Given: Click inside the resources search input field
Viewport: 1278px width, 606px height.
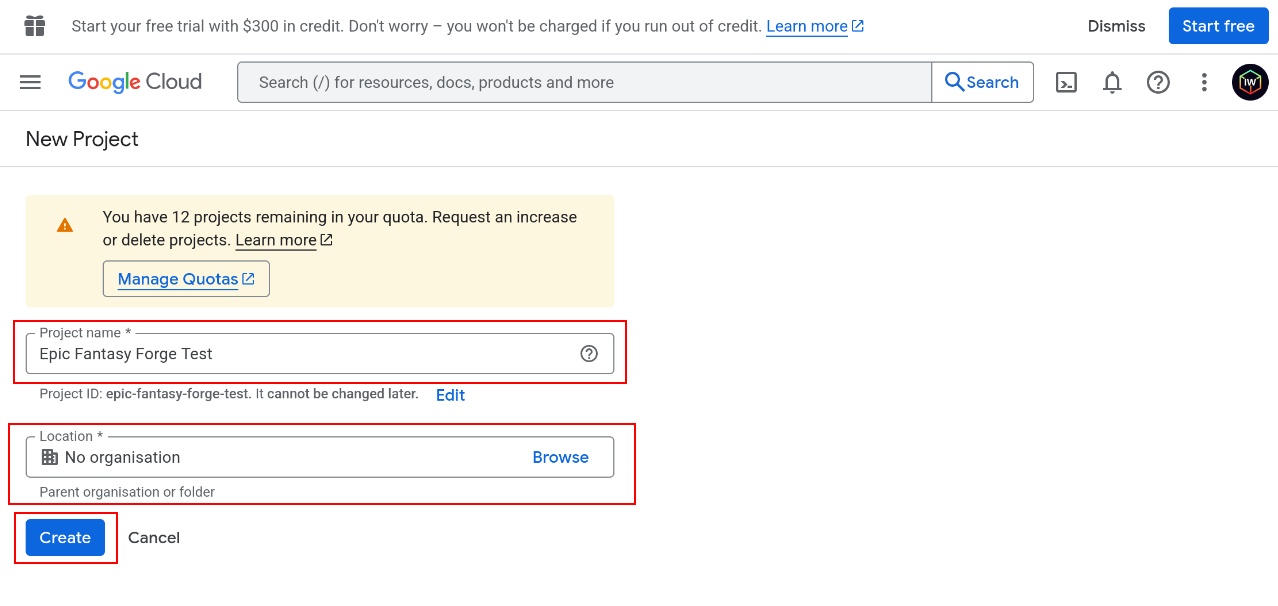Looking at the screenshot, I should (580, 82).
